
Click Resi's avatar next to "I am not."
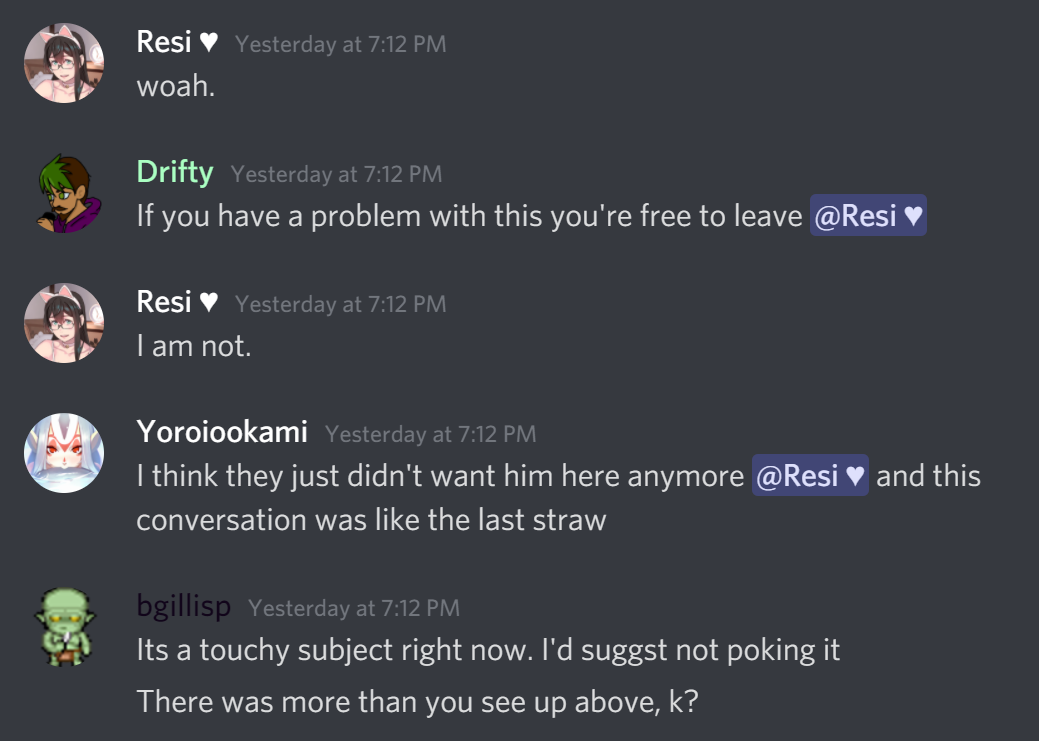click(64, 323)
